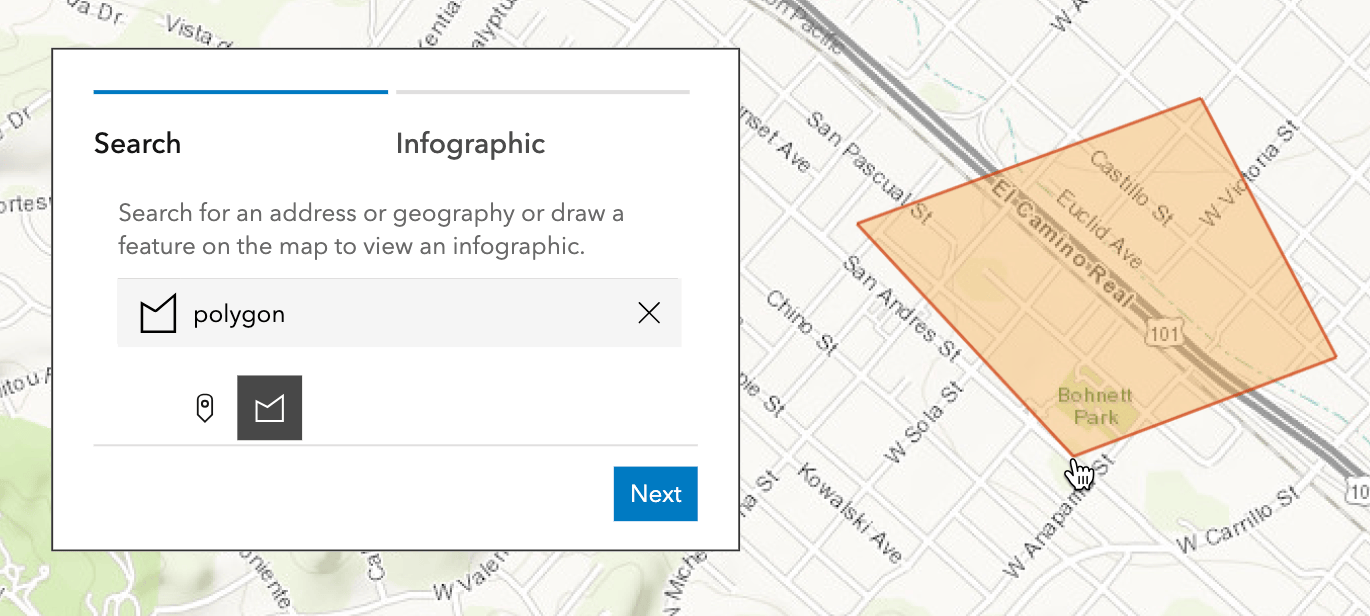Switch to the Infographic tab
1370x616 pixels.
470,143
